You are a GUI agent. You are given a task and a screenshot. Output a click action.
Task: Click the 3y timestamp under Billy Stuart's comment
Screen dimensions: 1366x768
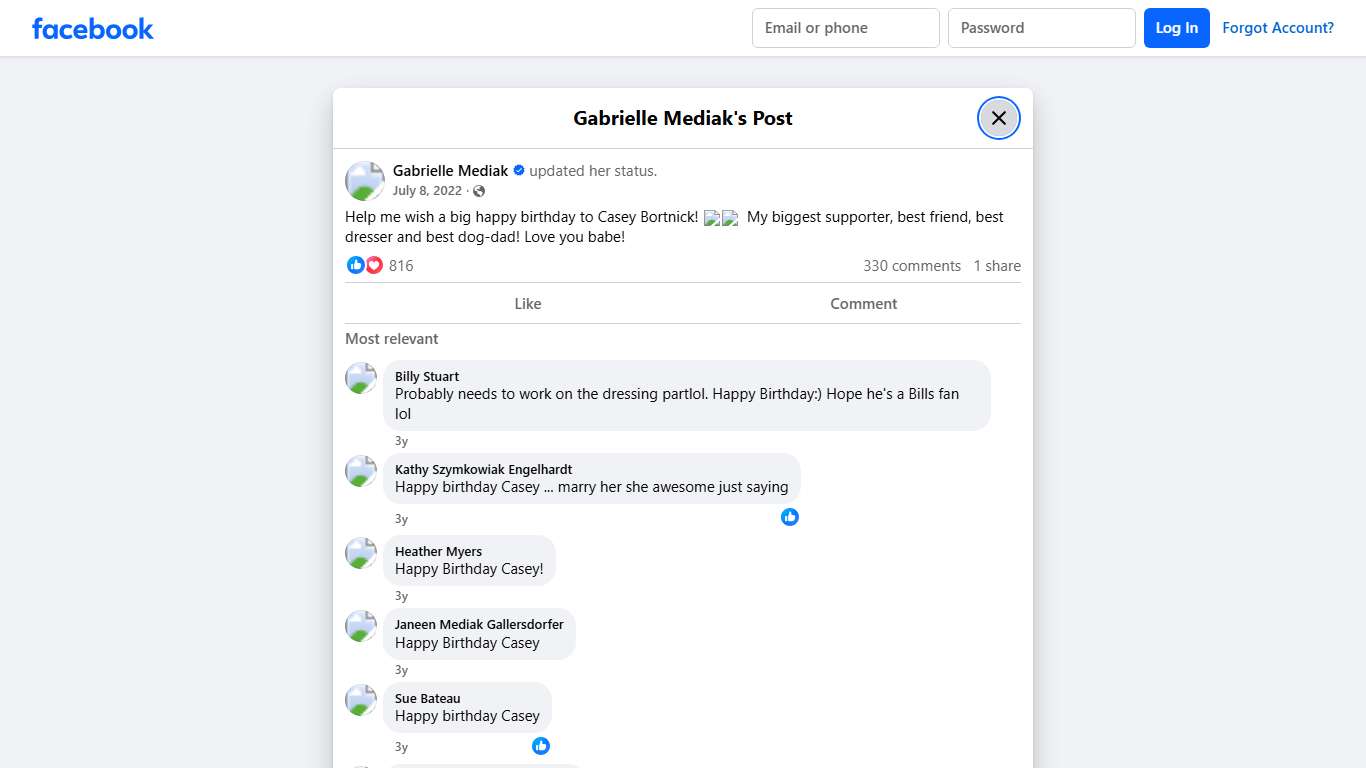[401, 440]
